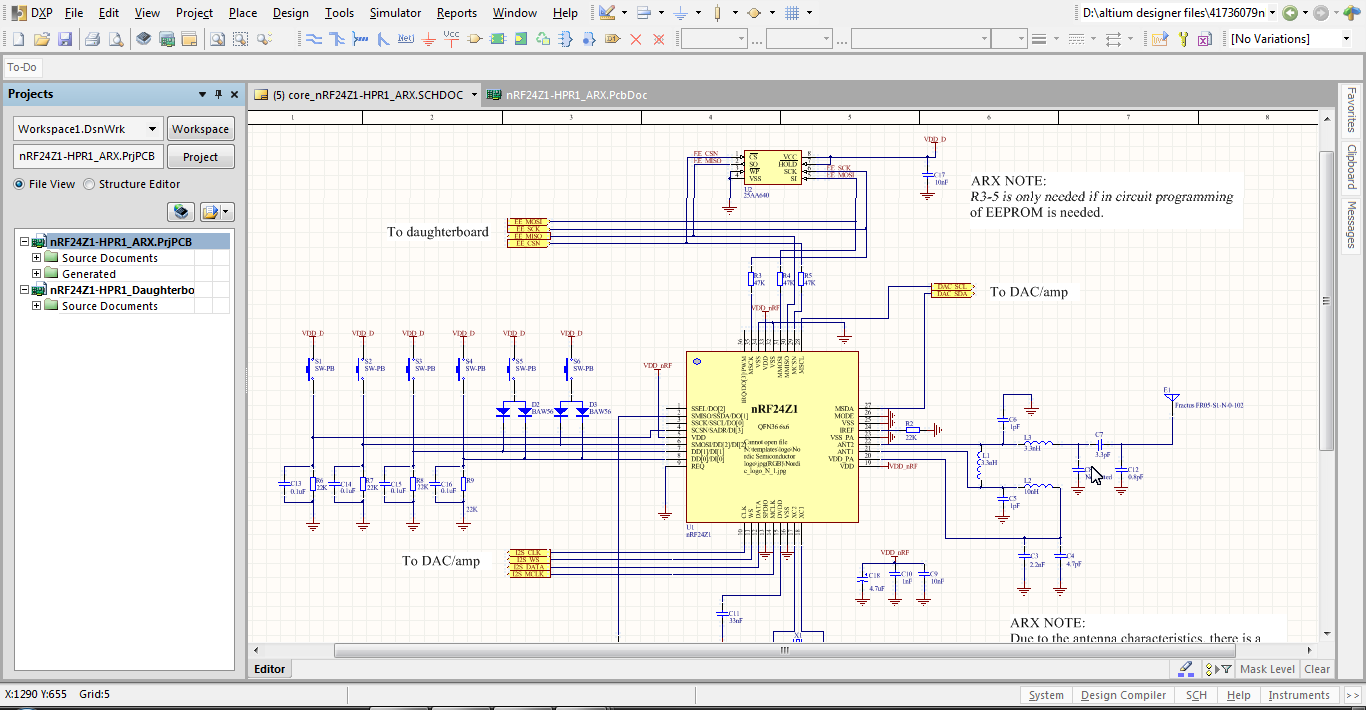1366x710 pixels.
Task: Click the Project button
Action: [200, 157]
